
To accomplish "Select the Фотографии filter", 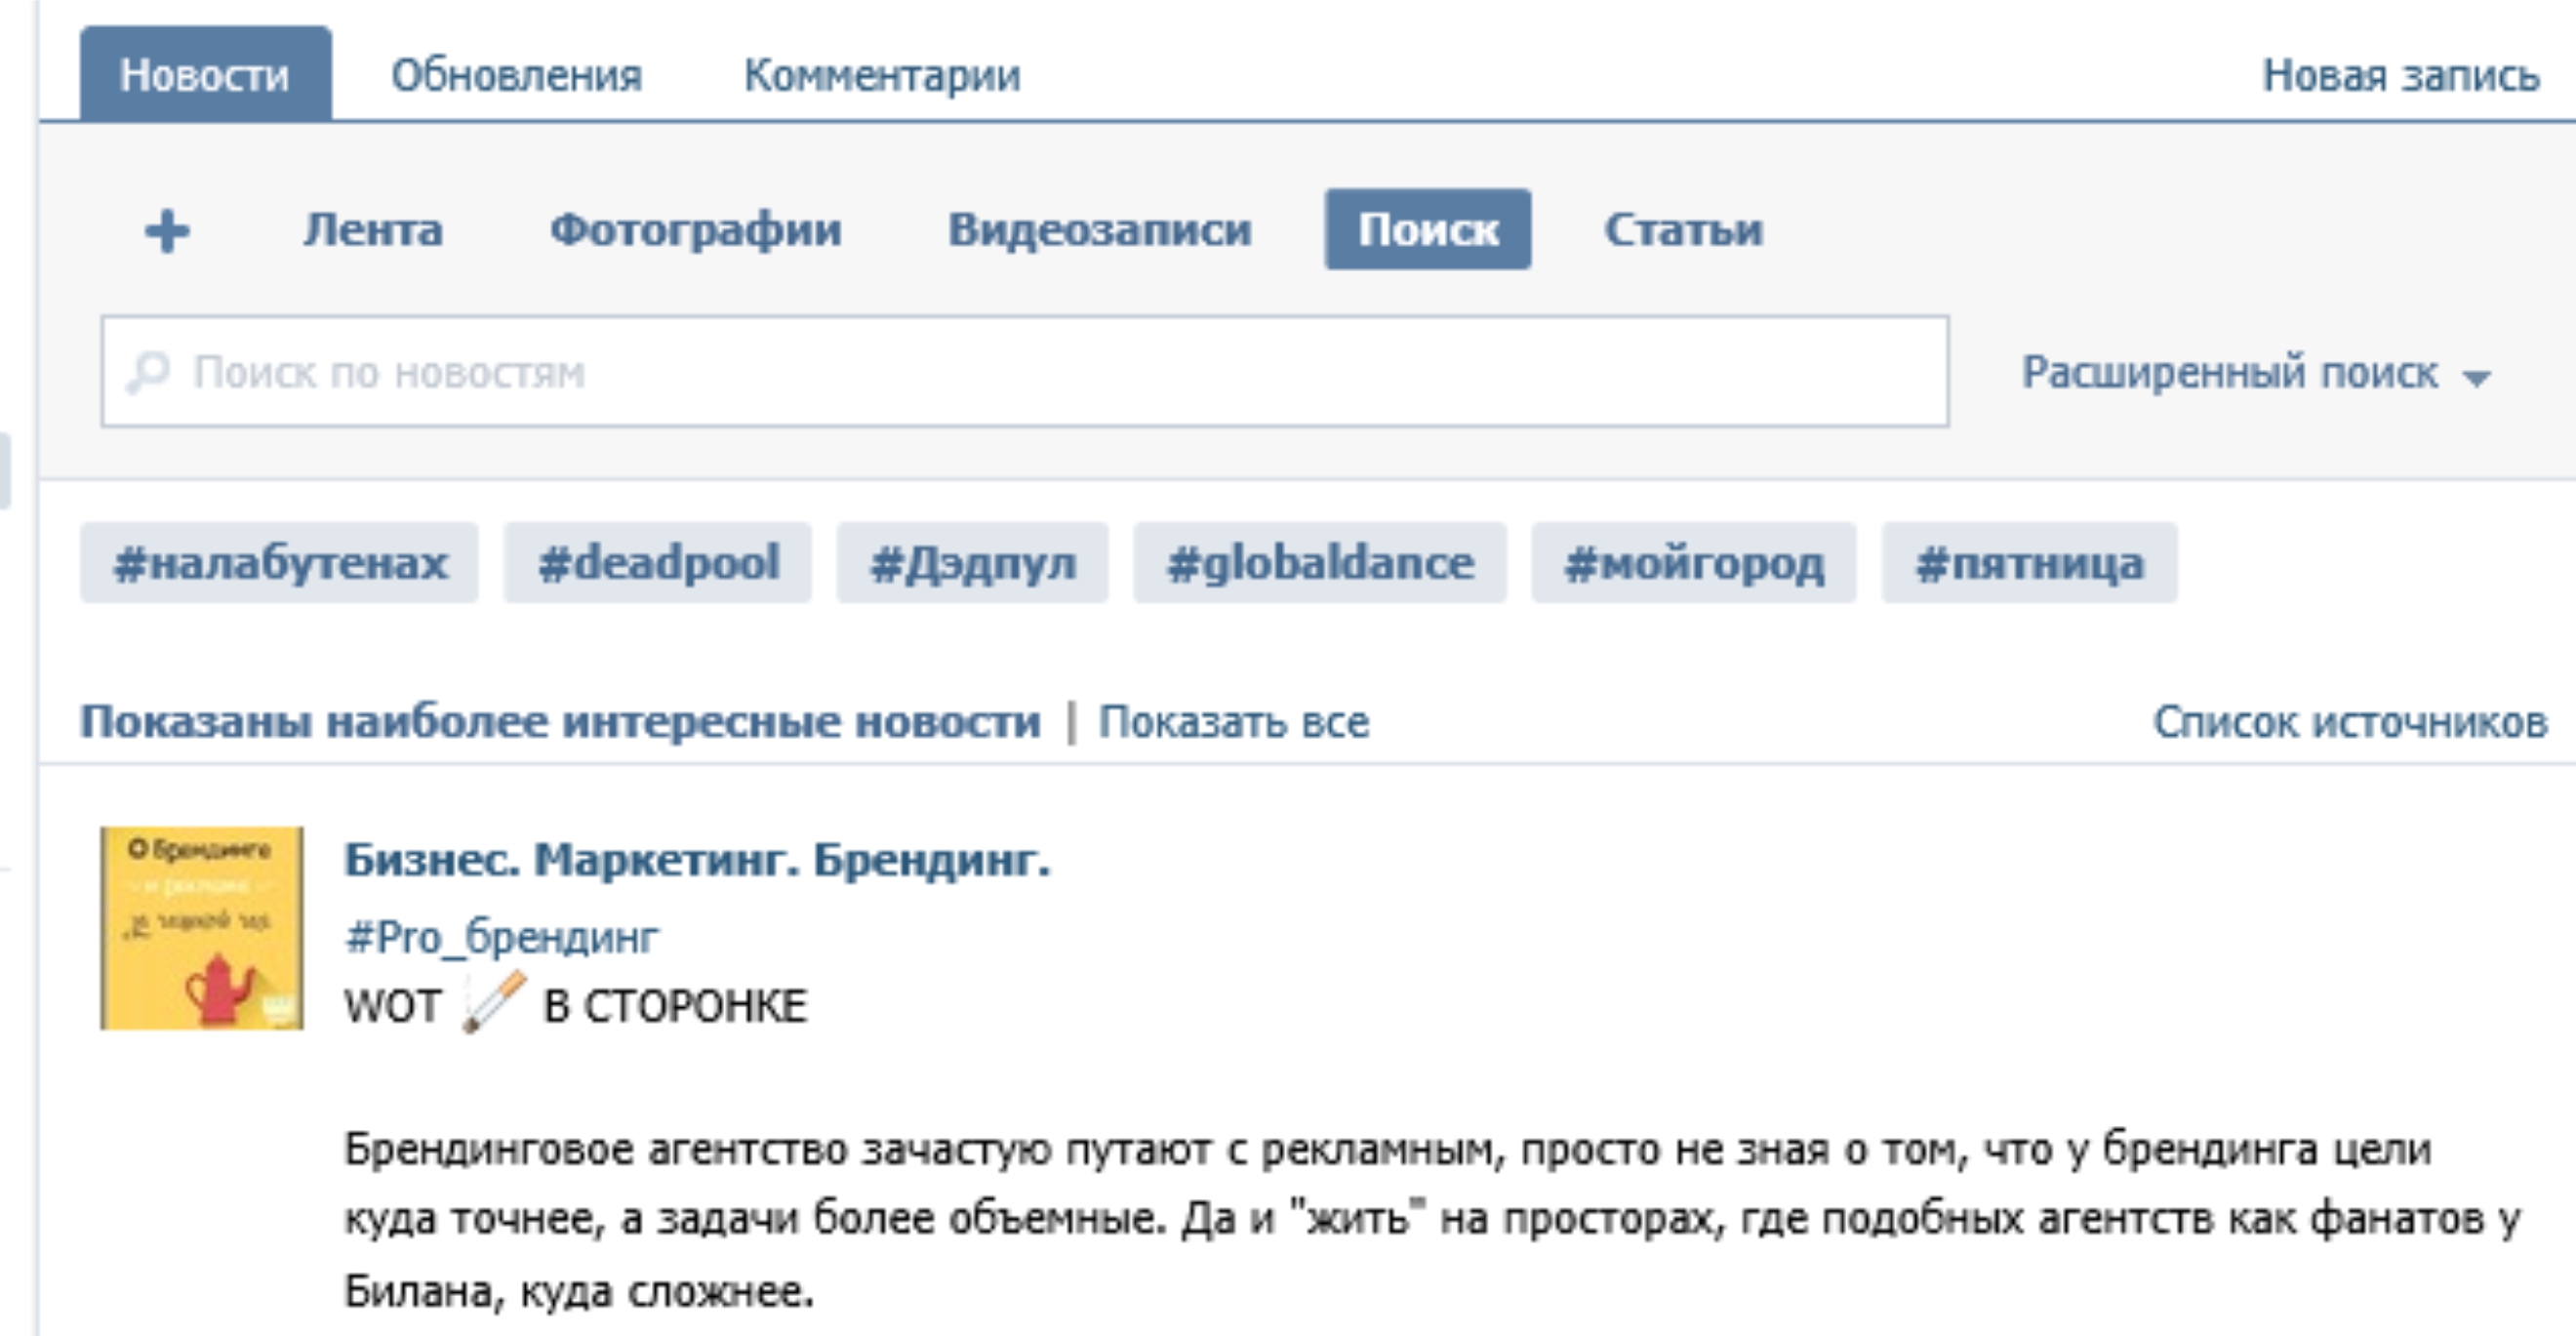I will click(x=696, y=230).
